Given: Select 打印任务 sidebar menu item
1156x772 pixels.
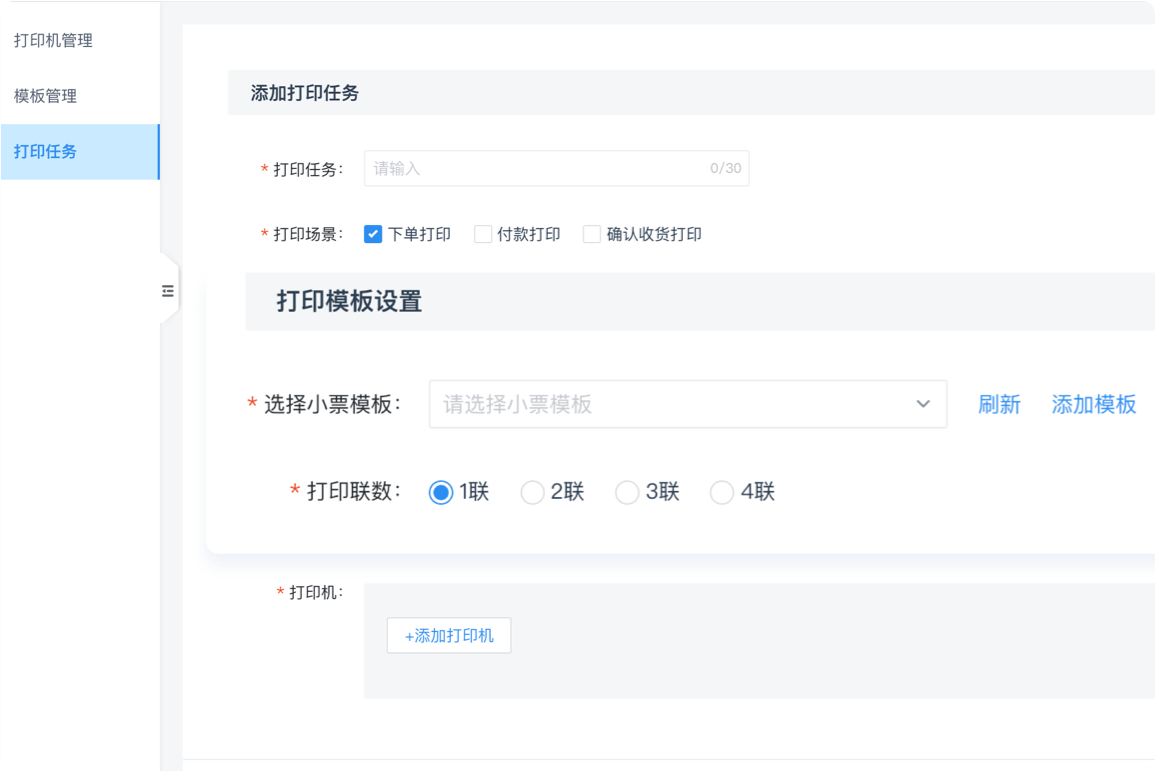Looking at the screenshot, I should point(45,152).
